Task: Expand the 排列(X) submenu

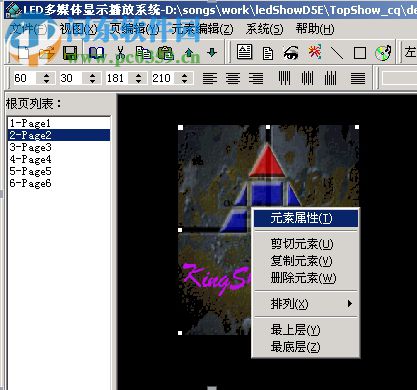Action: click(x=306, y=304)
